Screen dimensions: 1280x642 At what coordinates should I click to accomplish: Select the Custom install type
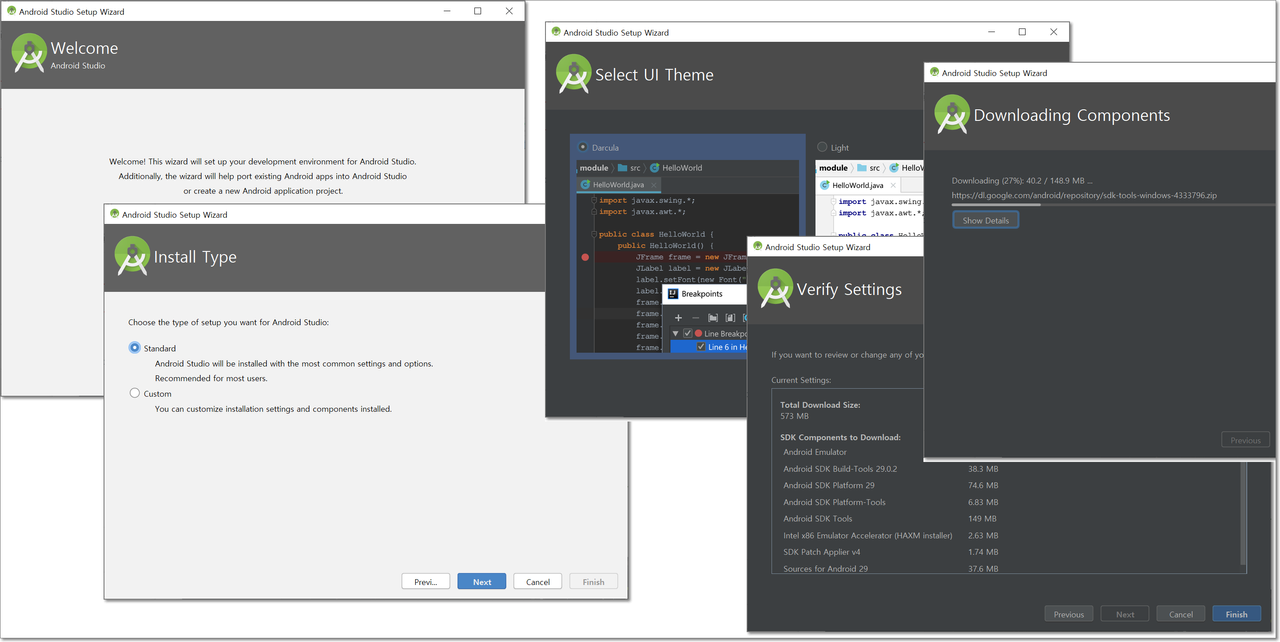coord(135,393)
